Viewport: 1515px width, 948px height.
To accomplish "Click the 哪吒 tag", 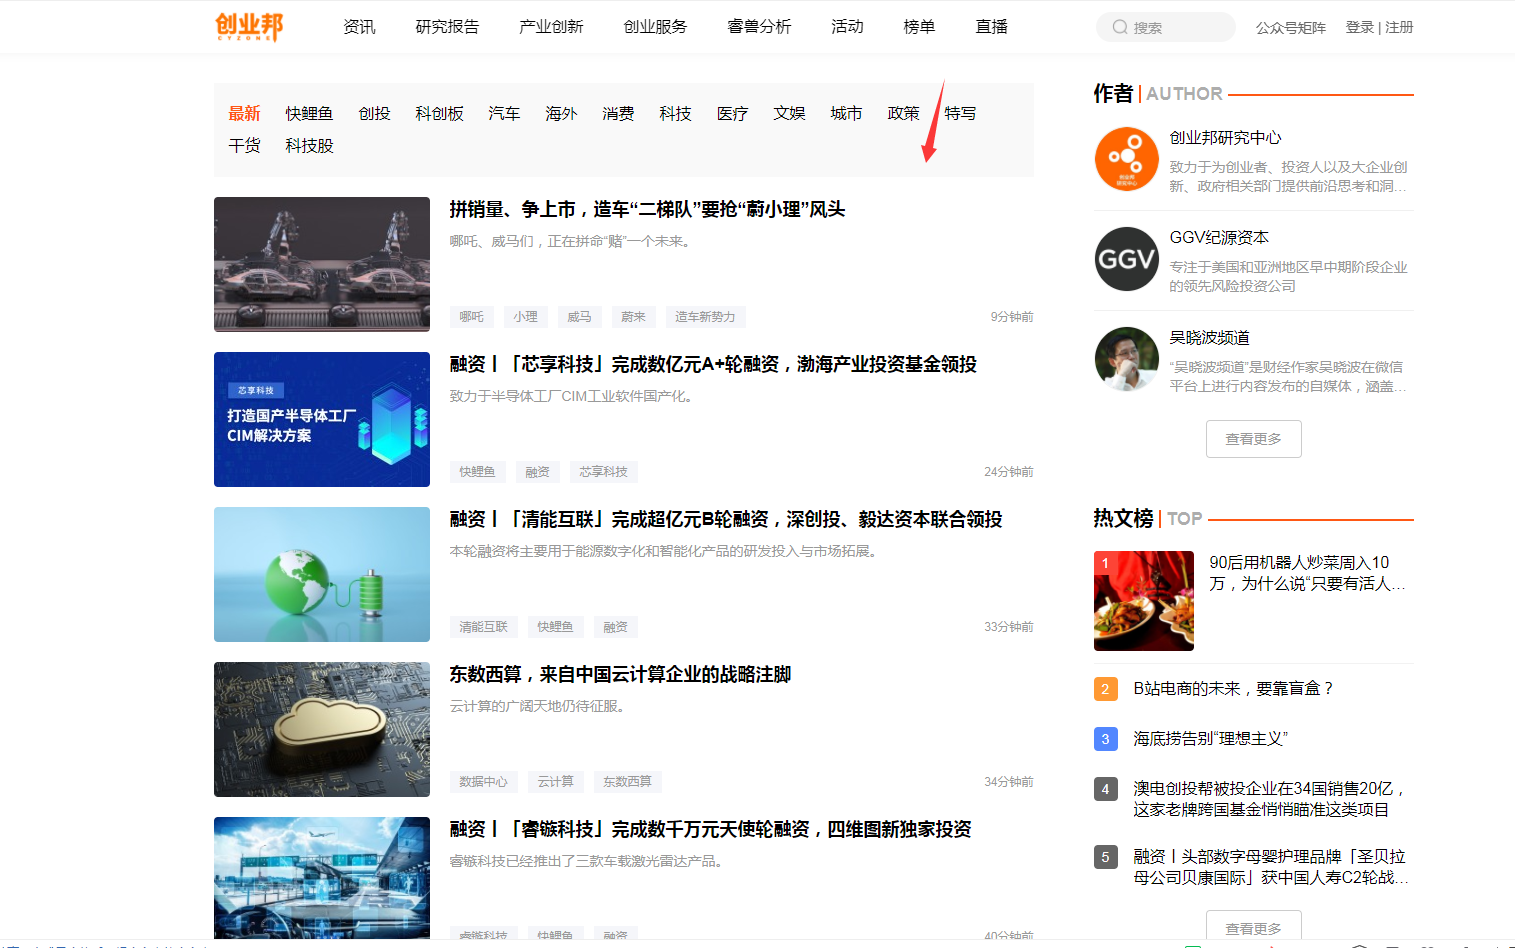I will coord(471,317).
